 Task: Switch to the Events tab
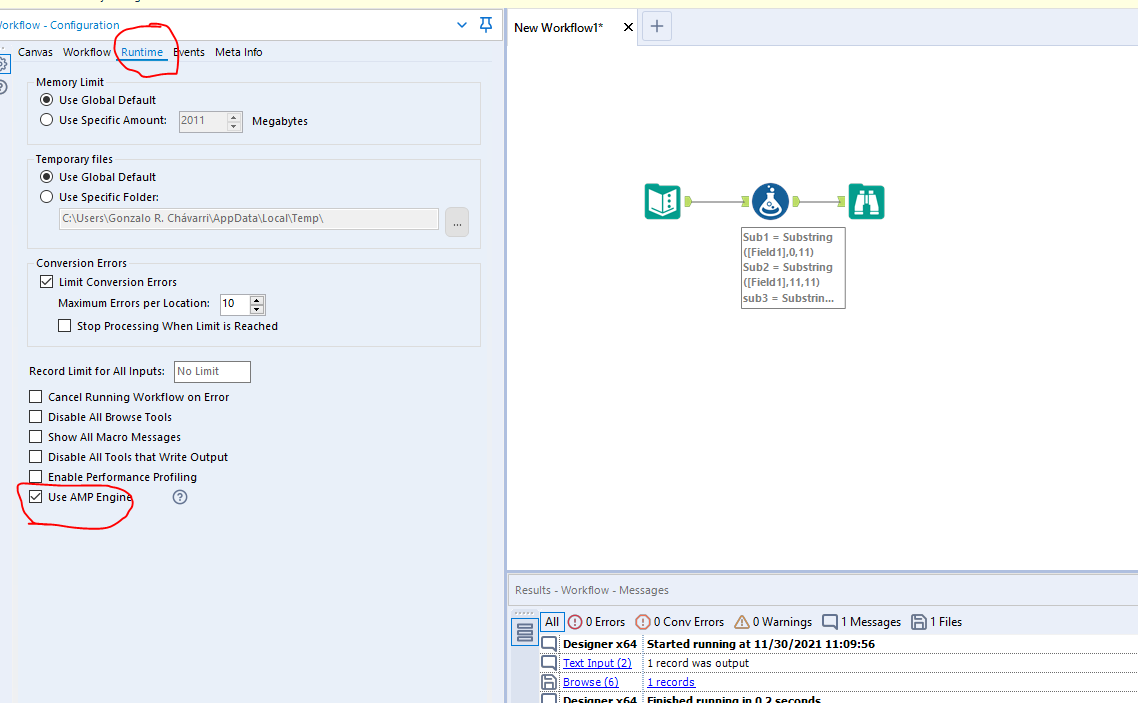189,52
